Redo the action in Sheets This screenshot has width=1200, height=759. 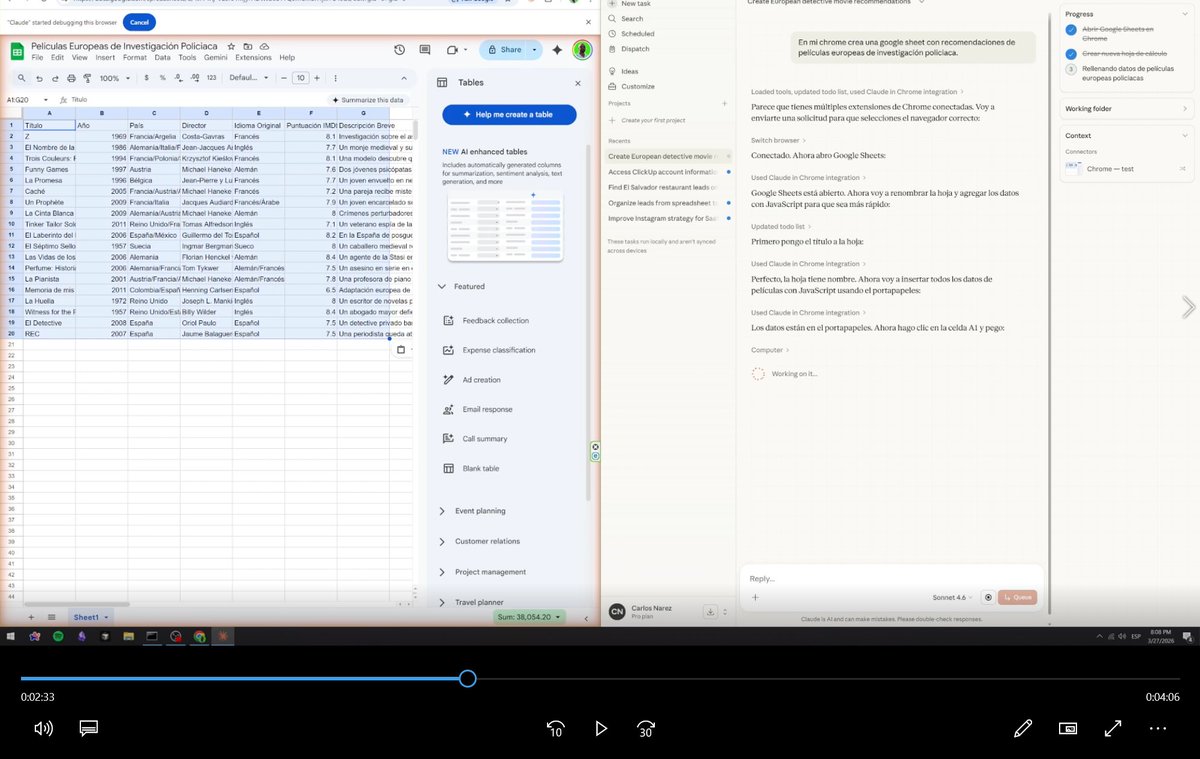(55, 77)
